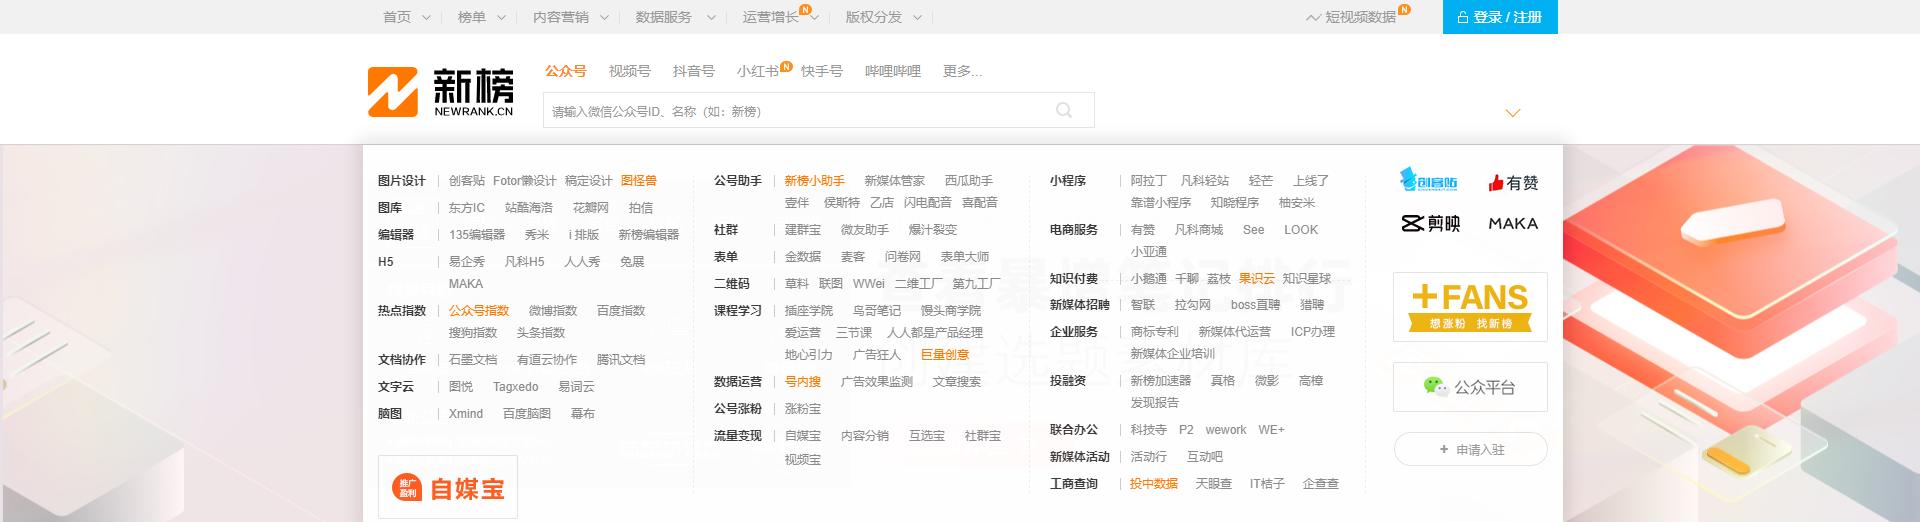The height and width of the screenshot is (522, 1920).
Task: Open the 东方IC image library link
Action: pyautogui.click(x=467, y=208)
